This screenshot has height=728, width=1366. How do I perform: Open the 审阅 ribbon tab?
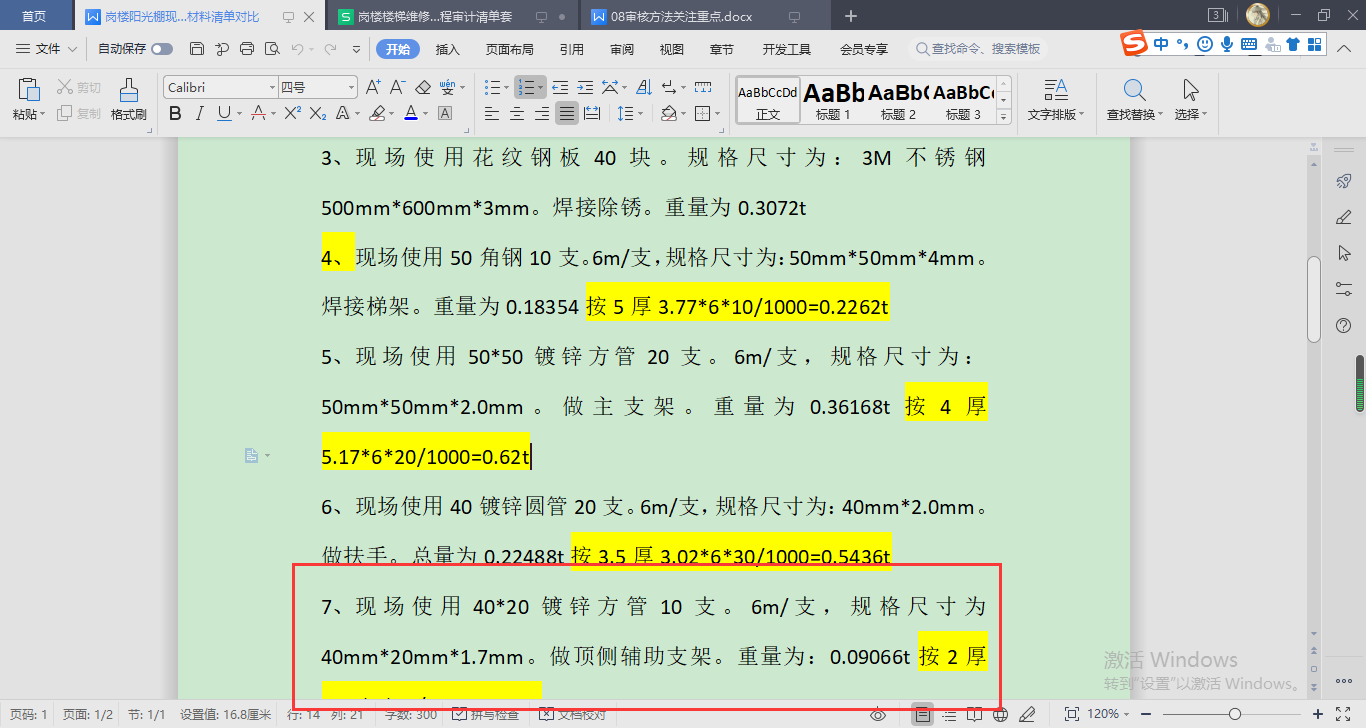point(622,49)
